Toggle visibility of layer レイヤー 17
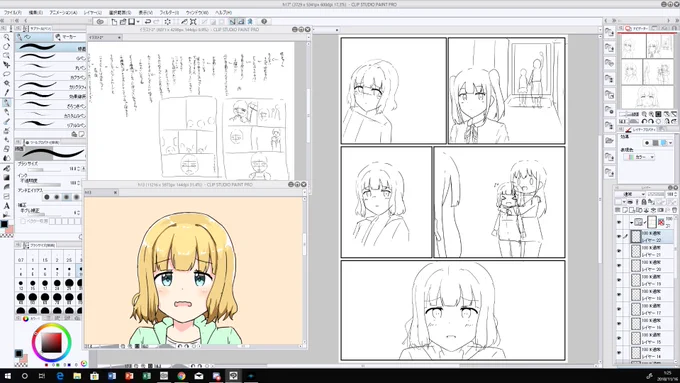 [619, 309]
